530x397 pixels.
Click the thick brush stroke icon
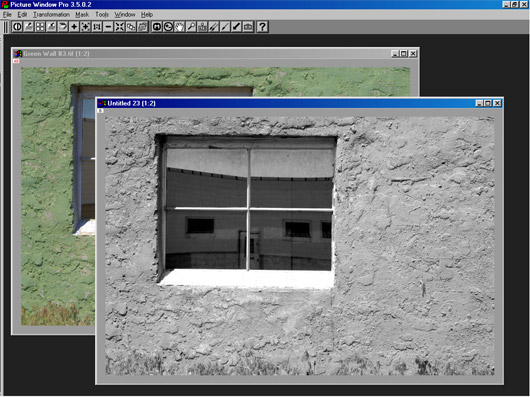237,27
